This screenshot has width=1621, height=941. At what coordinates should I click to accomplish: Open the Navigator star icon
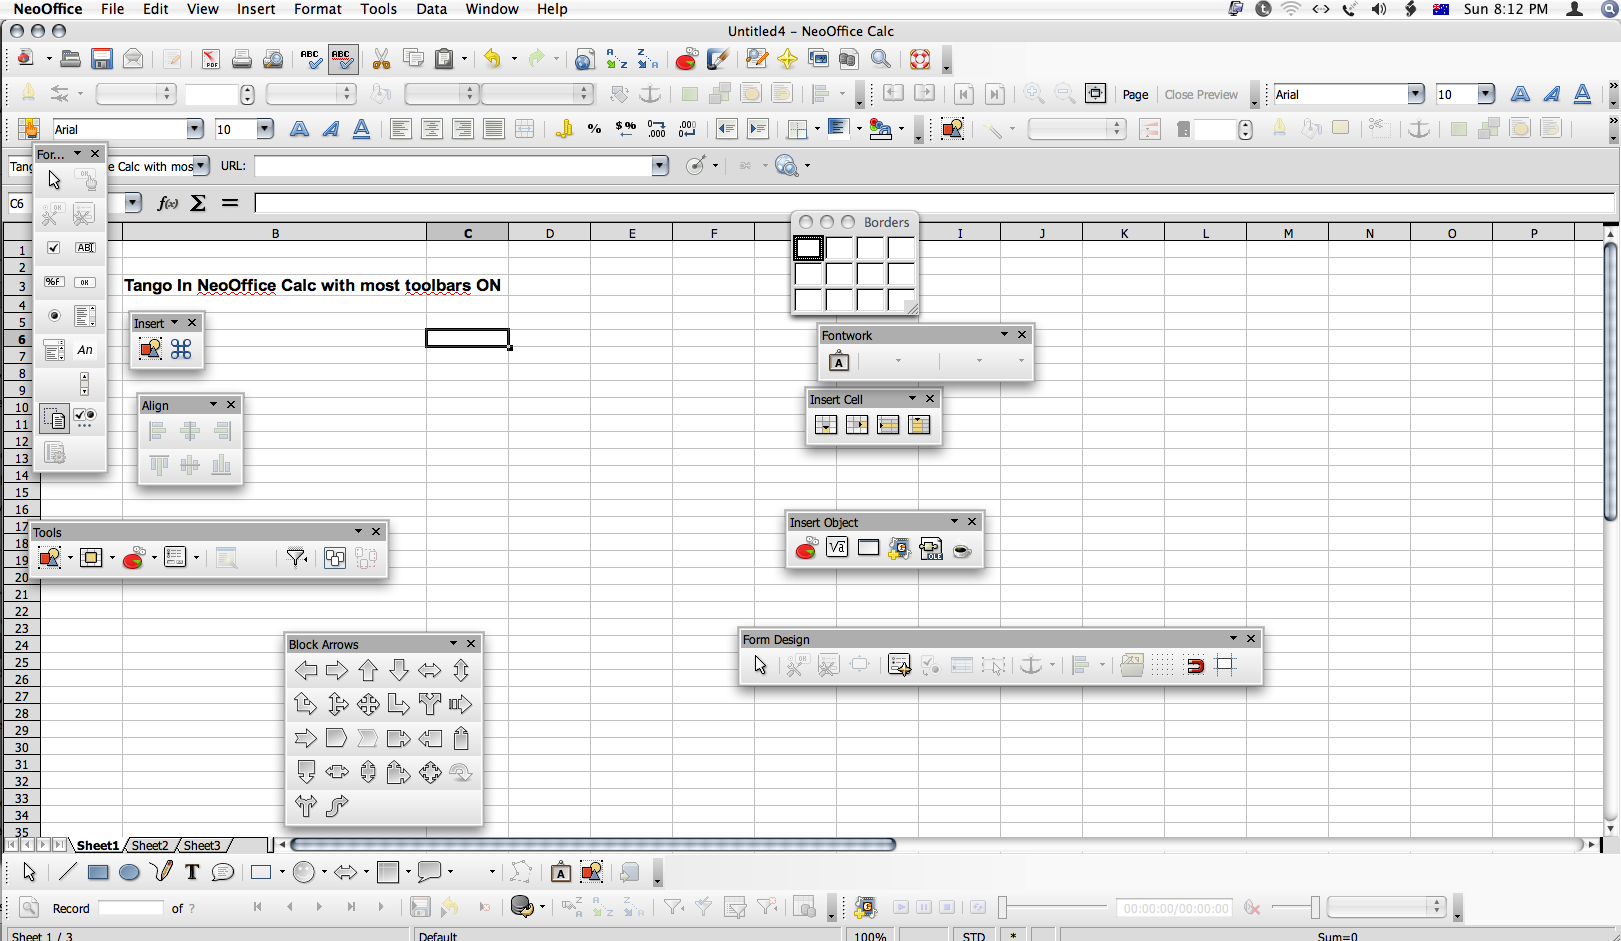[x=787, y=59]
